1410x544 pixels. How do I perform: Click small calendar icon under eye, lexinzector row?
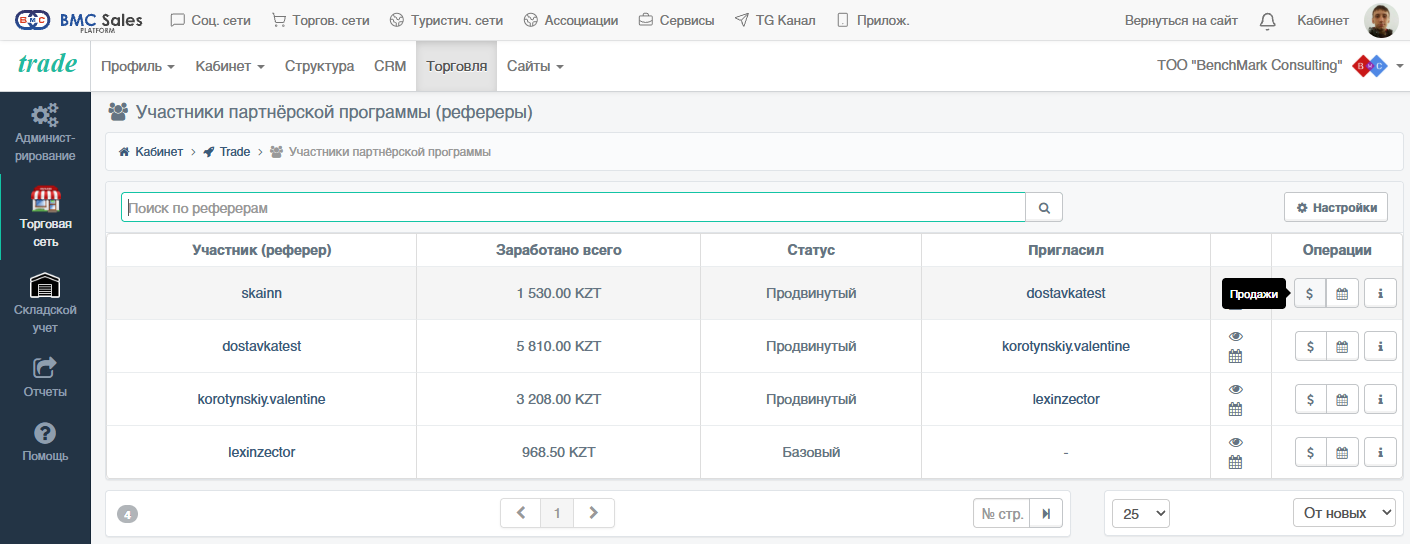(1235, 462)
